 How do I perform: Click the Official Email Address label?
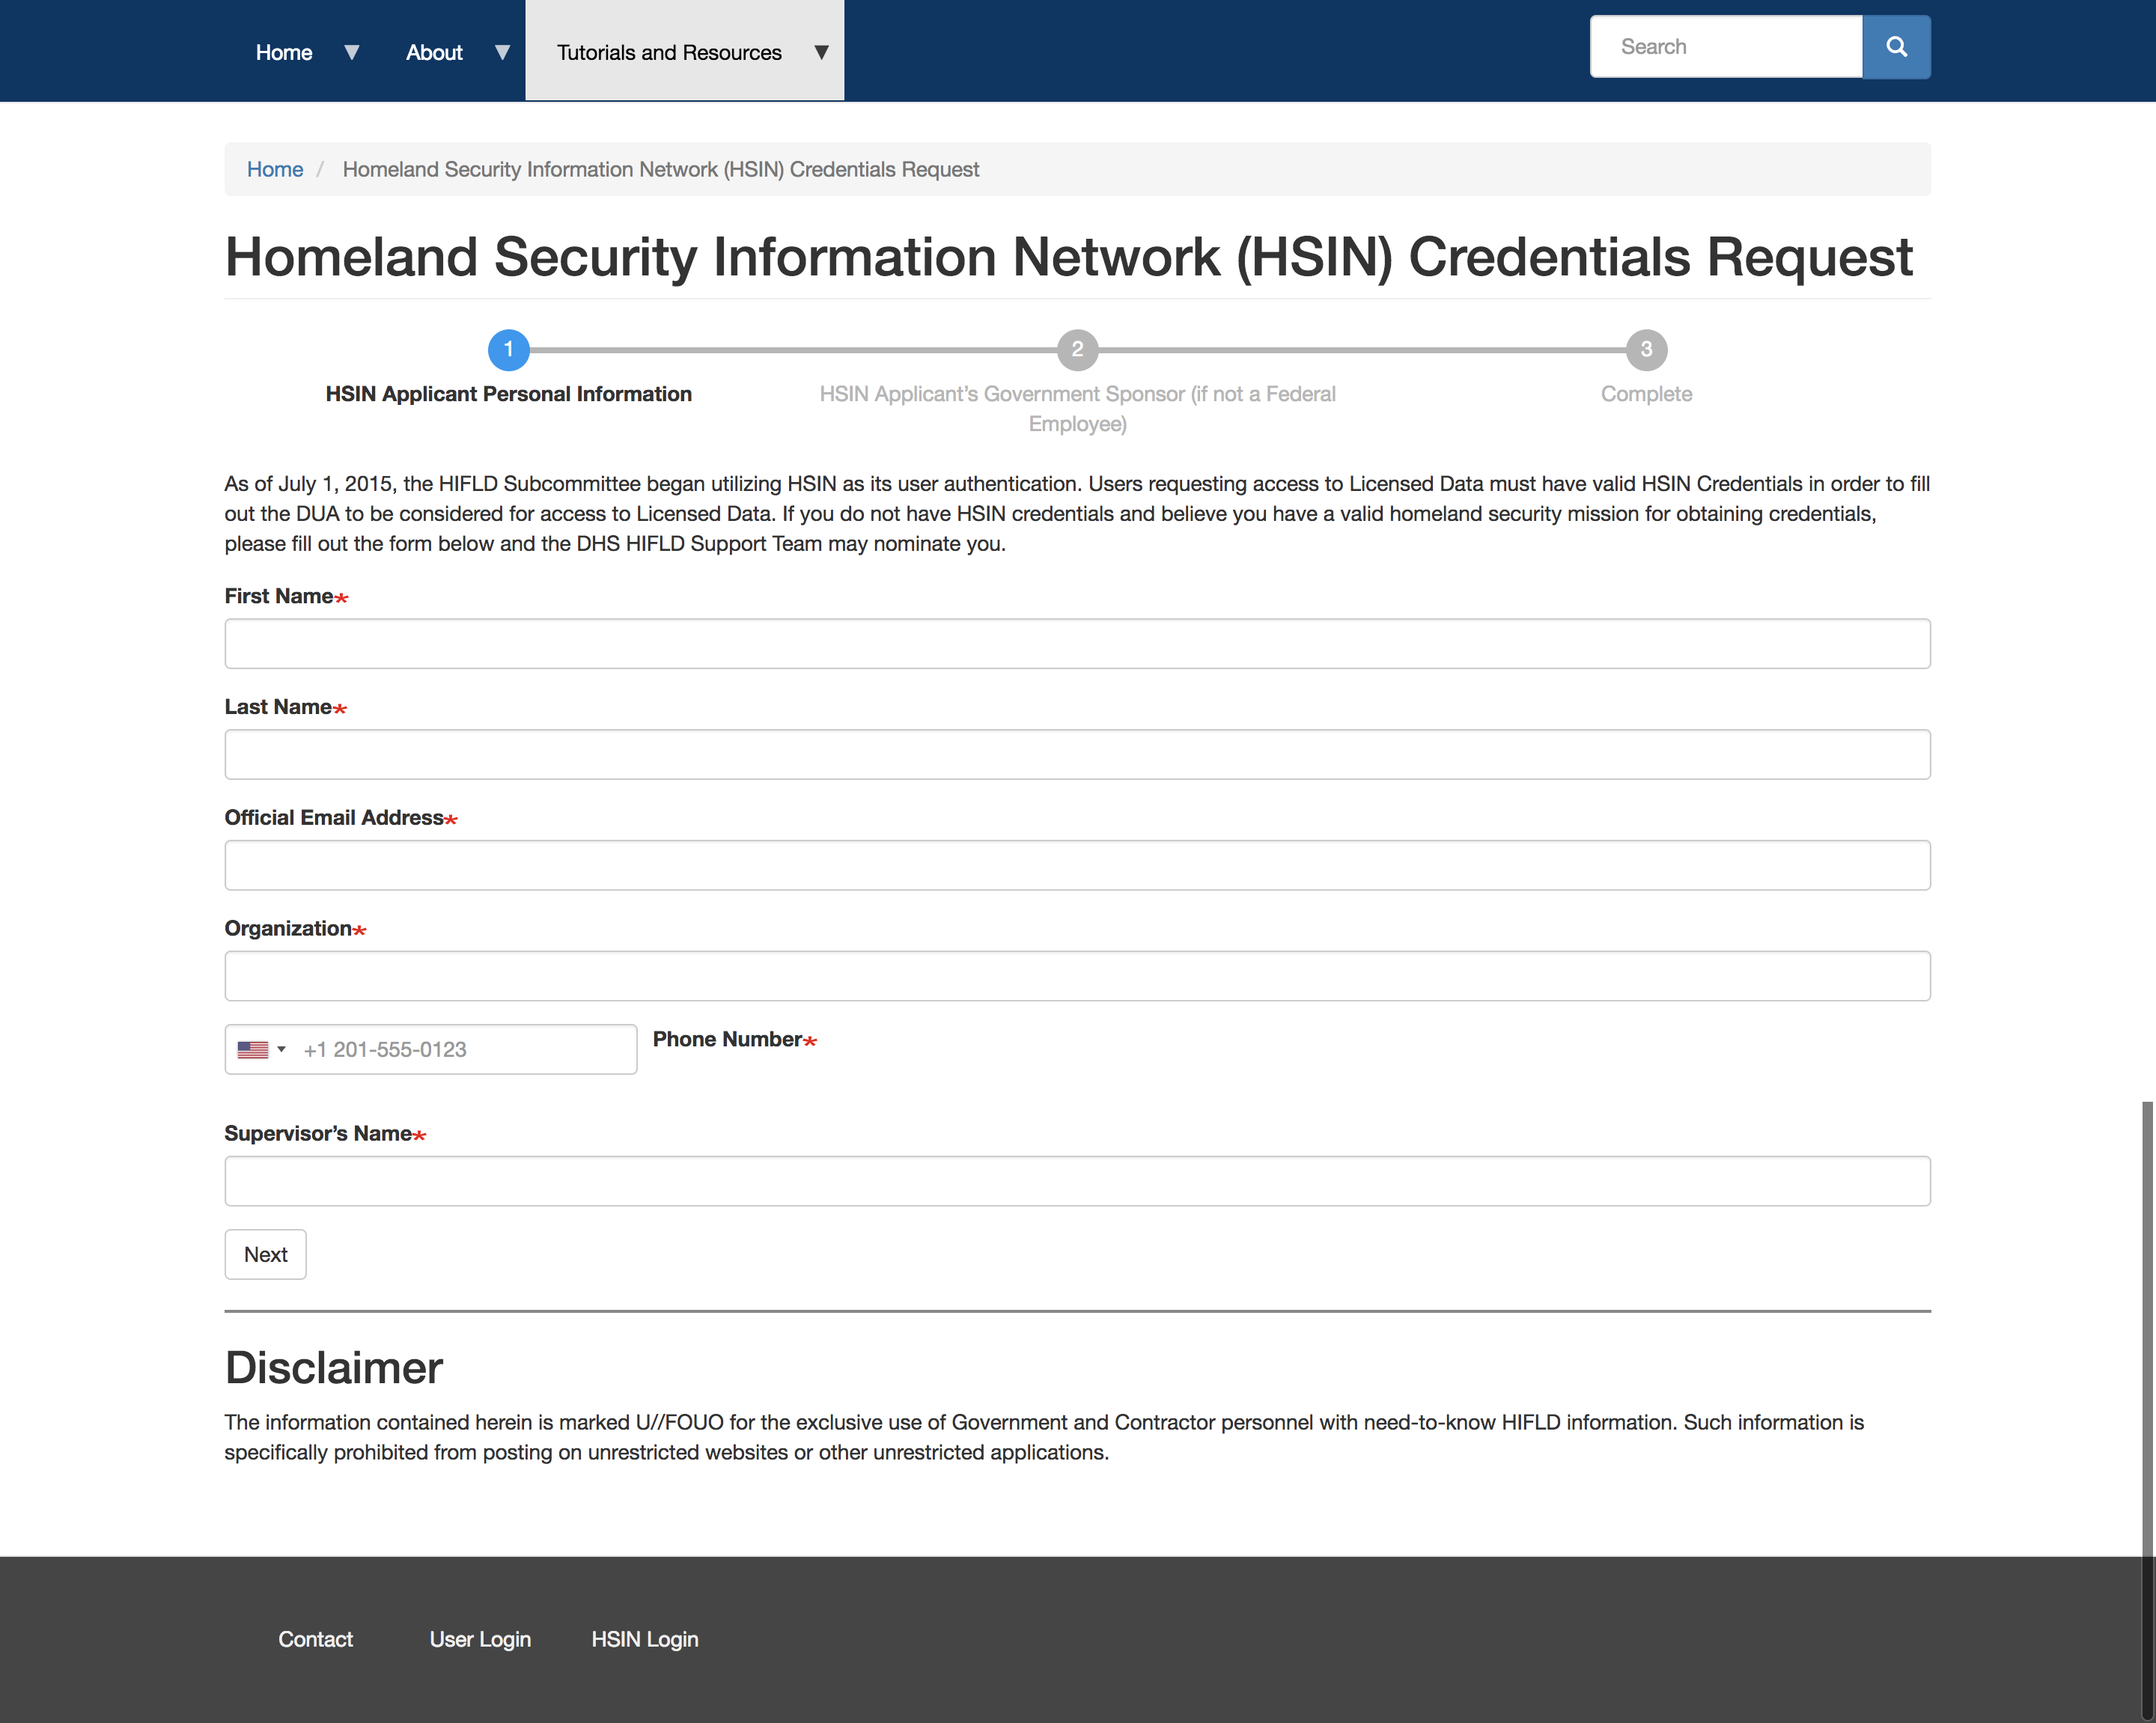pyautogui.click(x=340, y=817)
